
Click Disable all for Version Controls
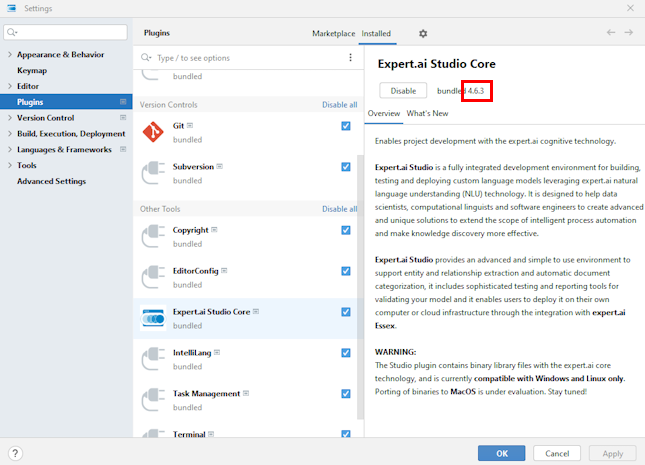point(339,105)
